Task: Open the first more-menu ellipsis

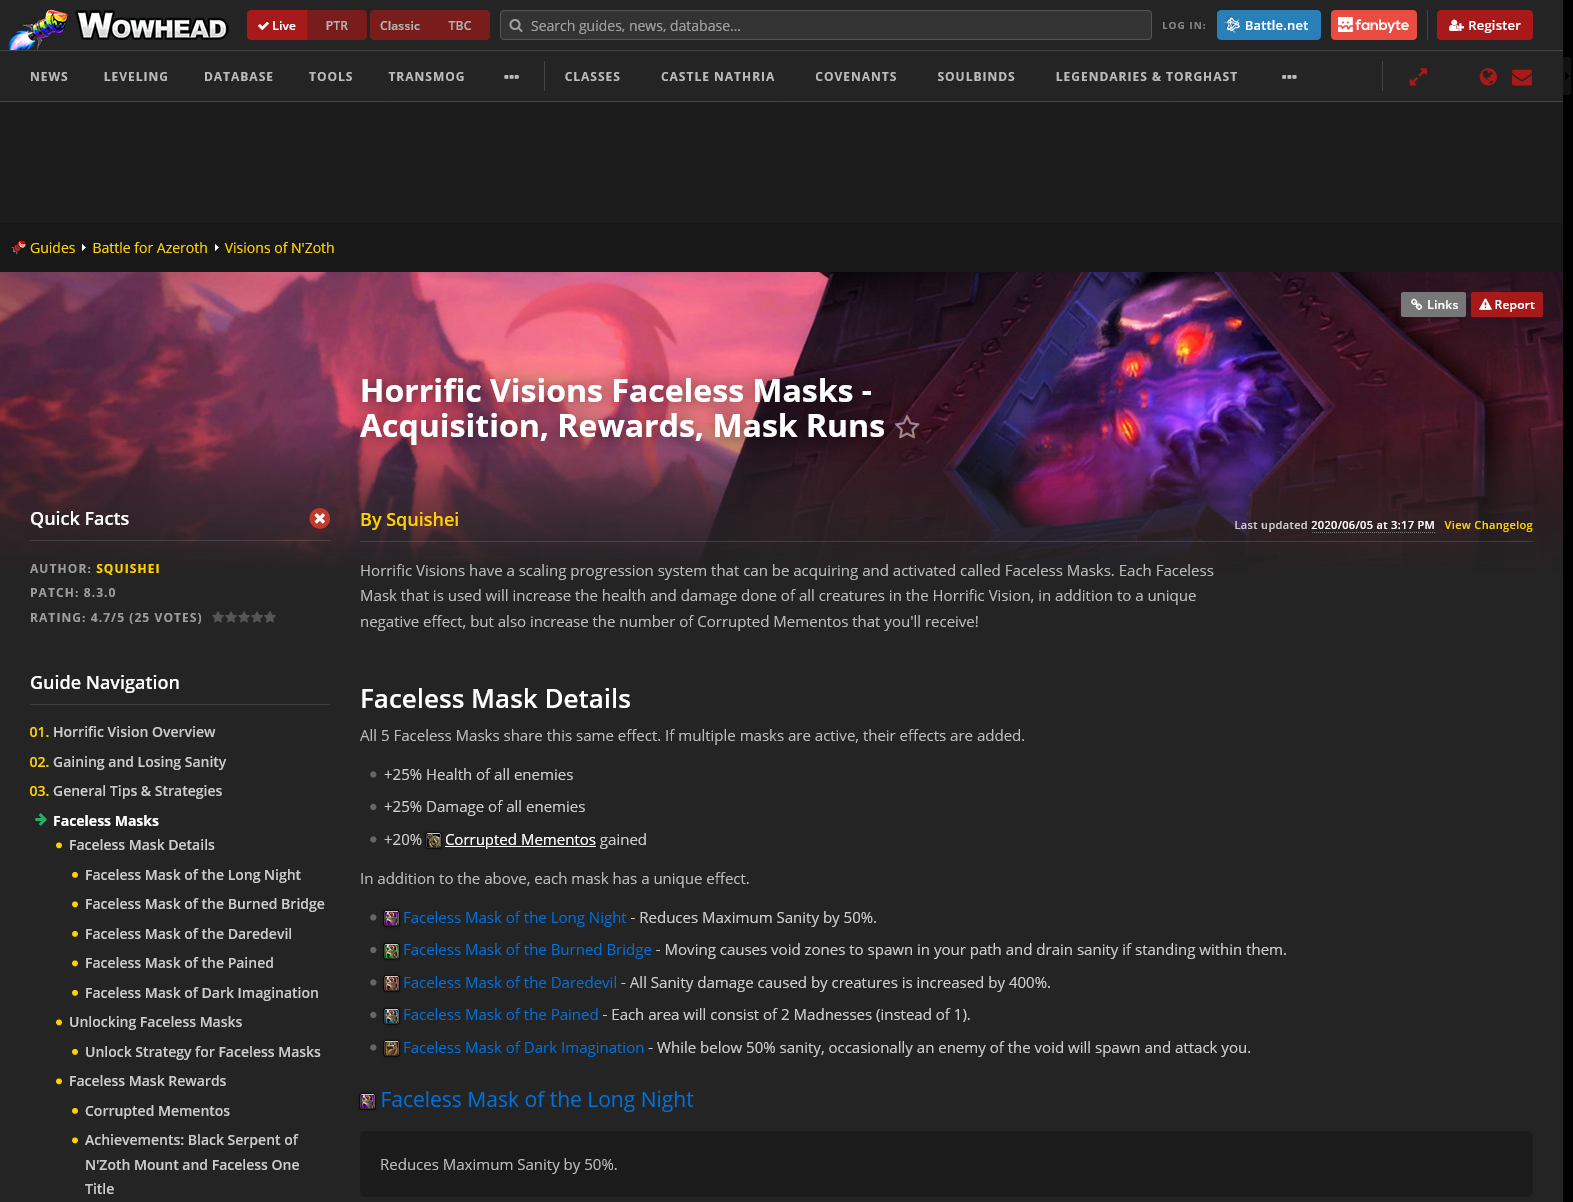Action: pos(512,77)
